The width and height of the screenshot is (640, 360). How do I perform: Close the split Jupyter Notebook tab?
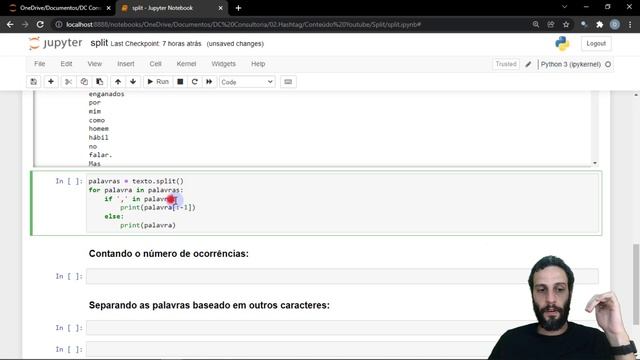coord(220,8)
